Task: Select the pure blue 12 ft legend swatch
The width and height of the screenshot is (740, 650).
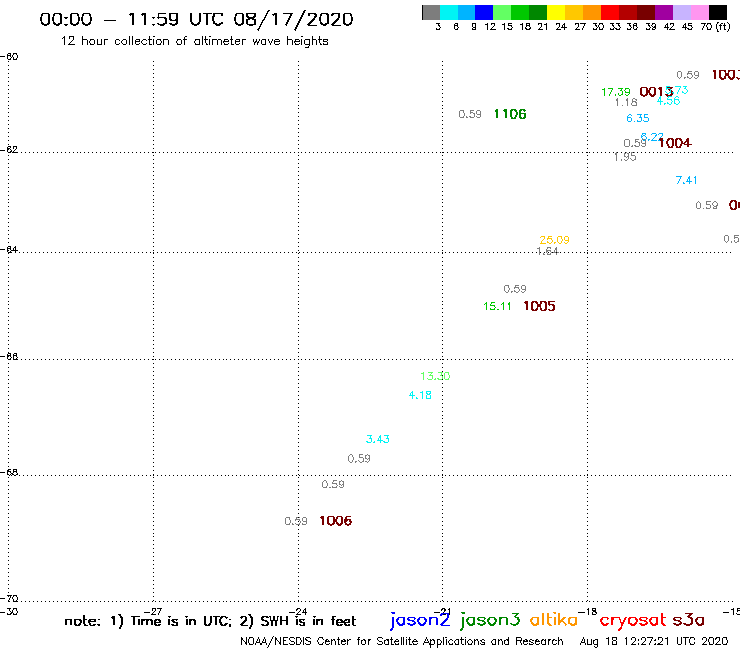Action: point(484,12)
